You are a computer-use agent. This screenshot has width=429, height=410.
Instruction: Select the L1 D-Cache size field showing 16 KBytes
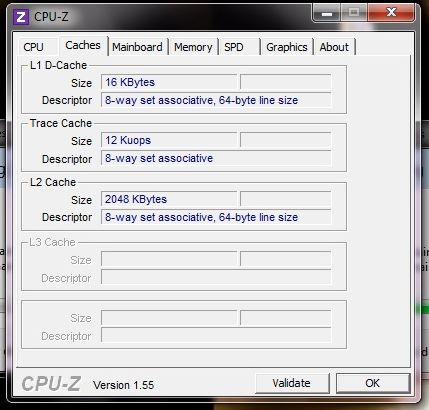pyautogui.click(x=169, y=82)
